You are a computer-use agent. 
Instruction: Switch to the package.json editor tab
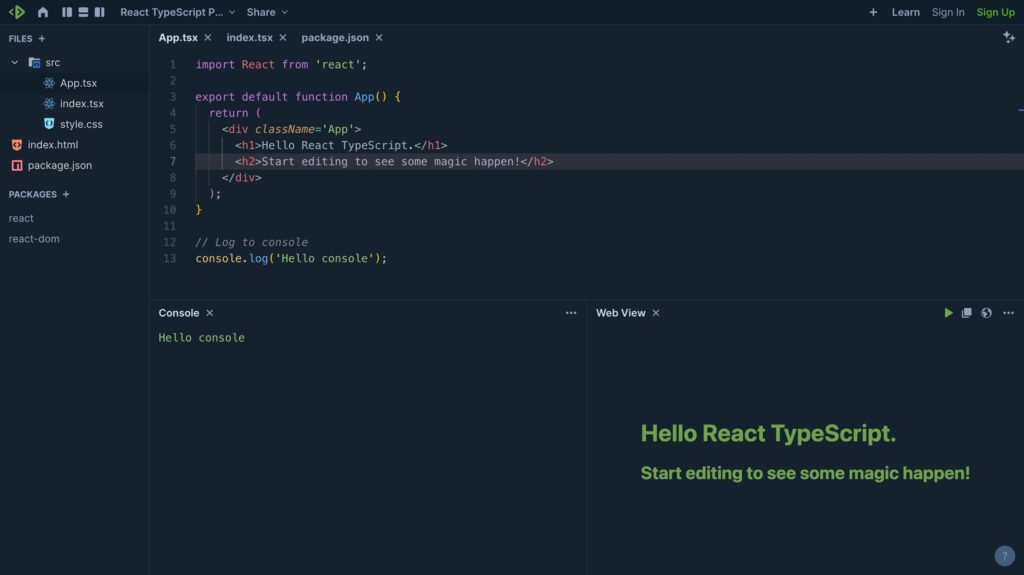[335, 37]
